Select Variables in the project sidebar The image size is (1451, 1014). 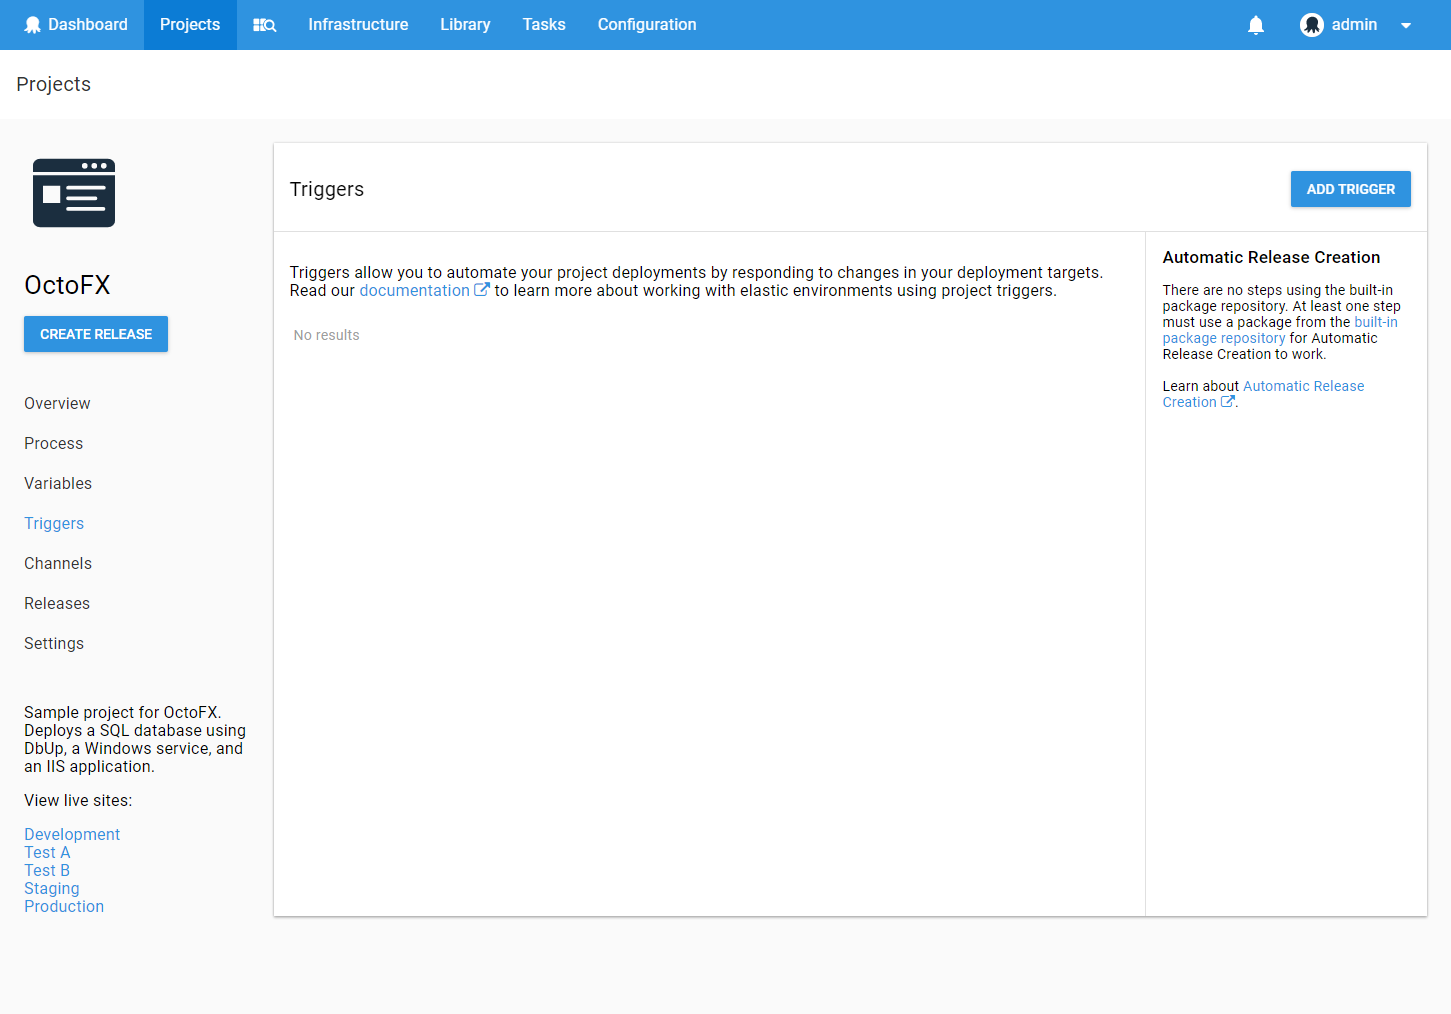[x=58, y=483]
